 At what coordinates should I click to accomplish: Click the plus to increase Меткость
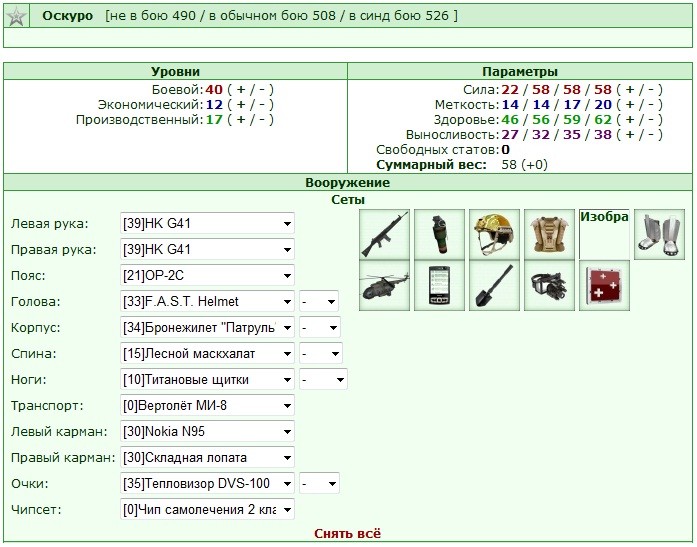[630, 105]
